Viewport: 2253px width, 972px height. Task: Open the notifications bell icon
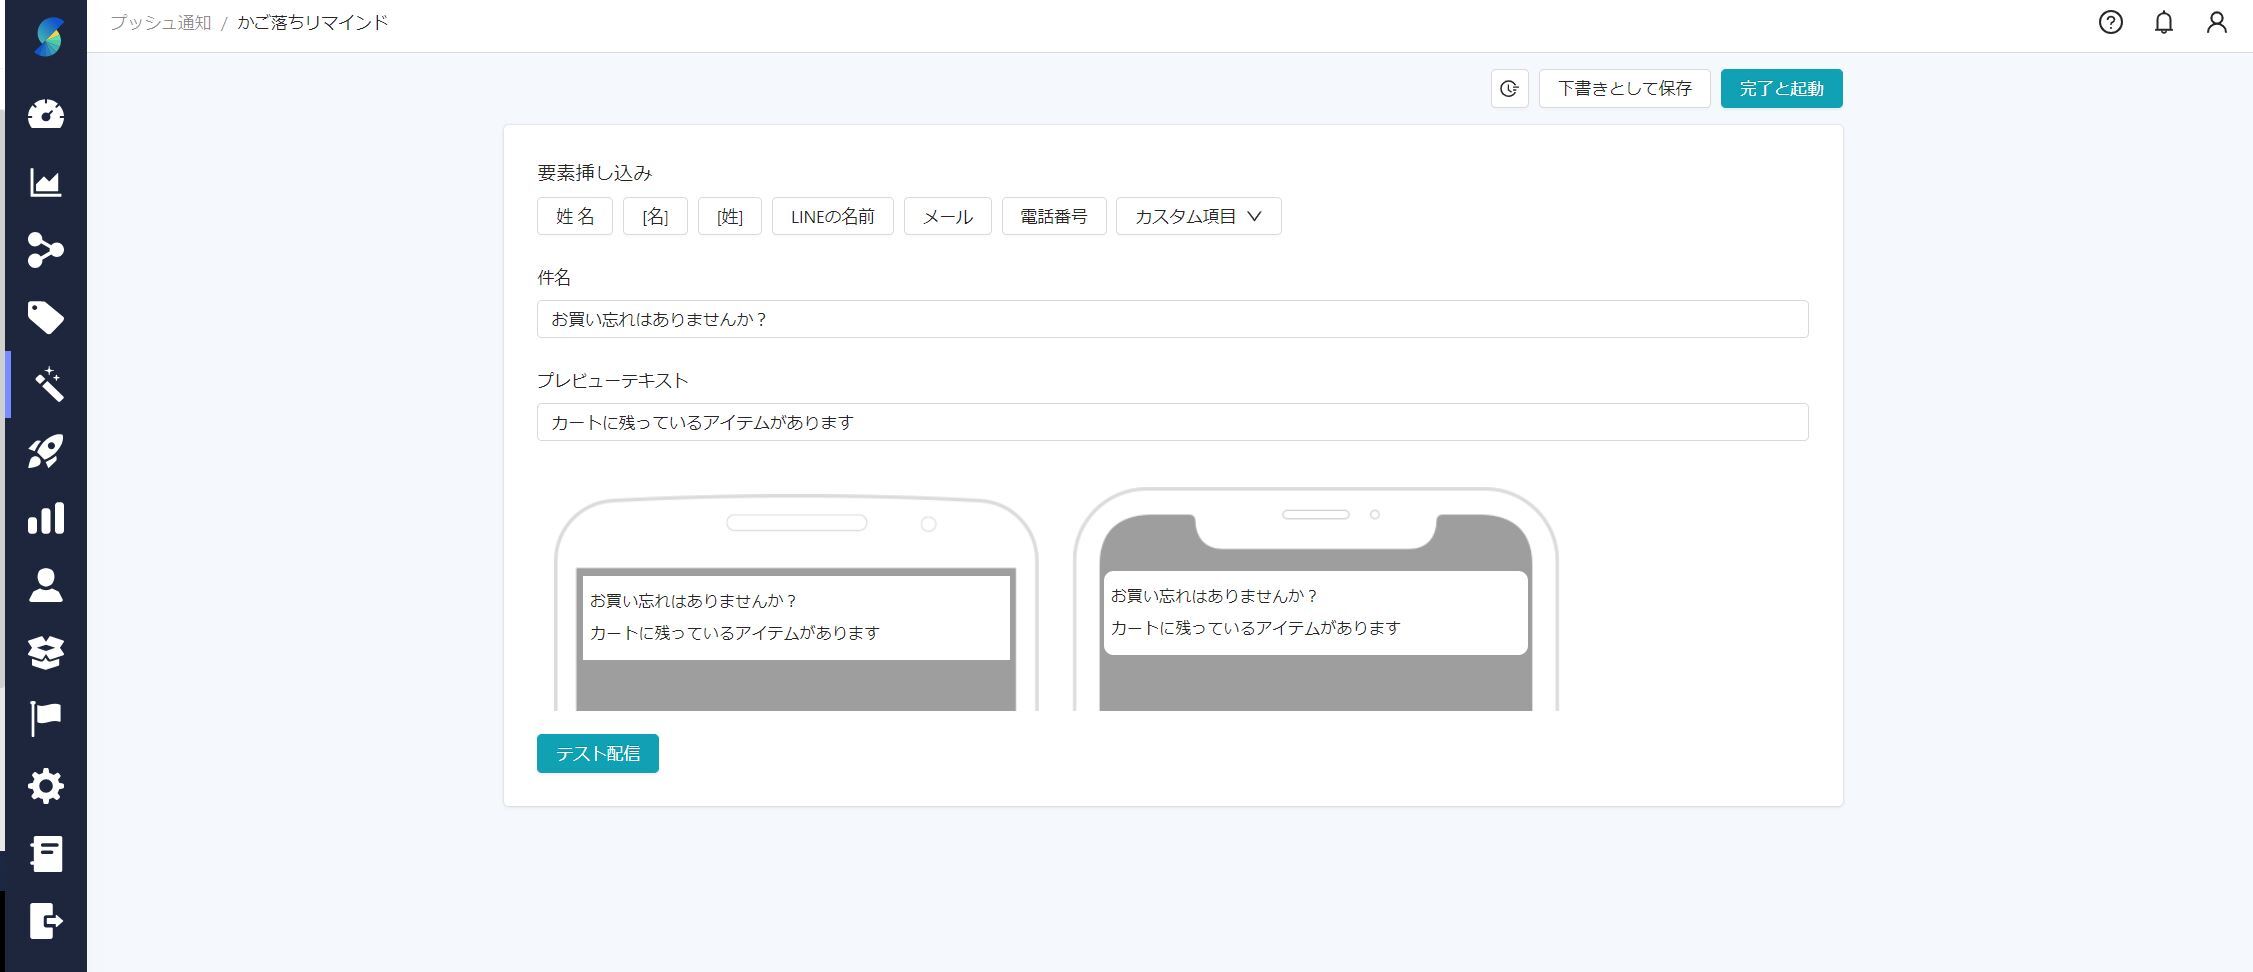[x=2163, y=23]
